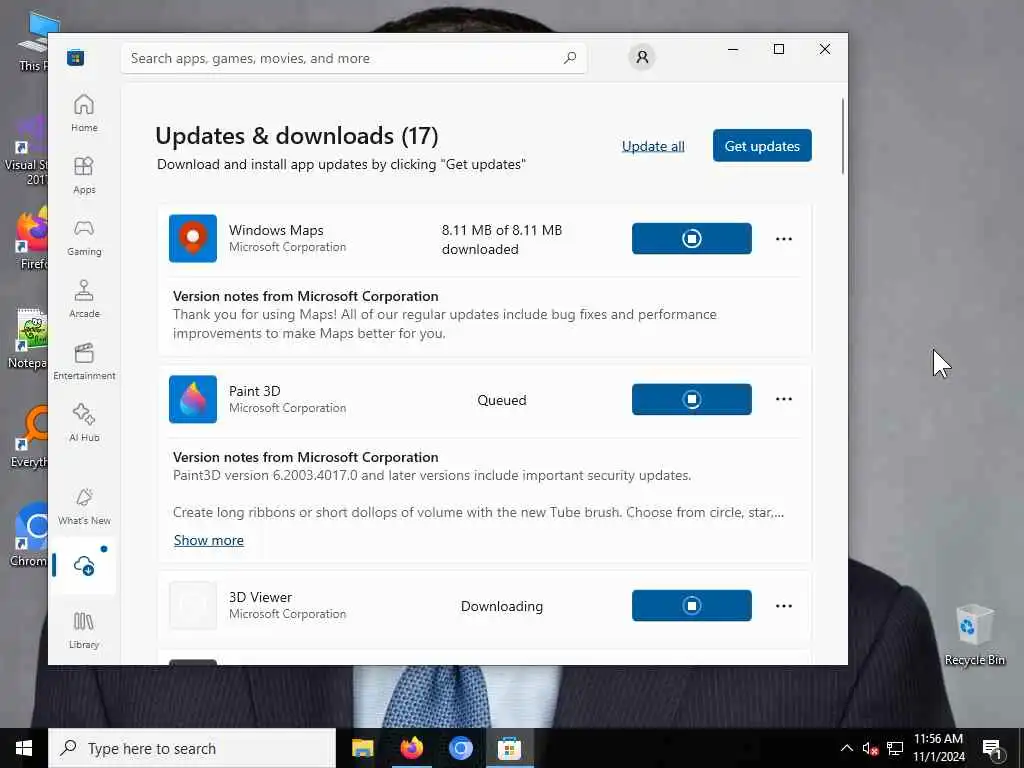Open the Library section
Screen dimensions: 1024x768
84,630
